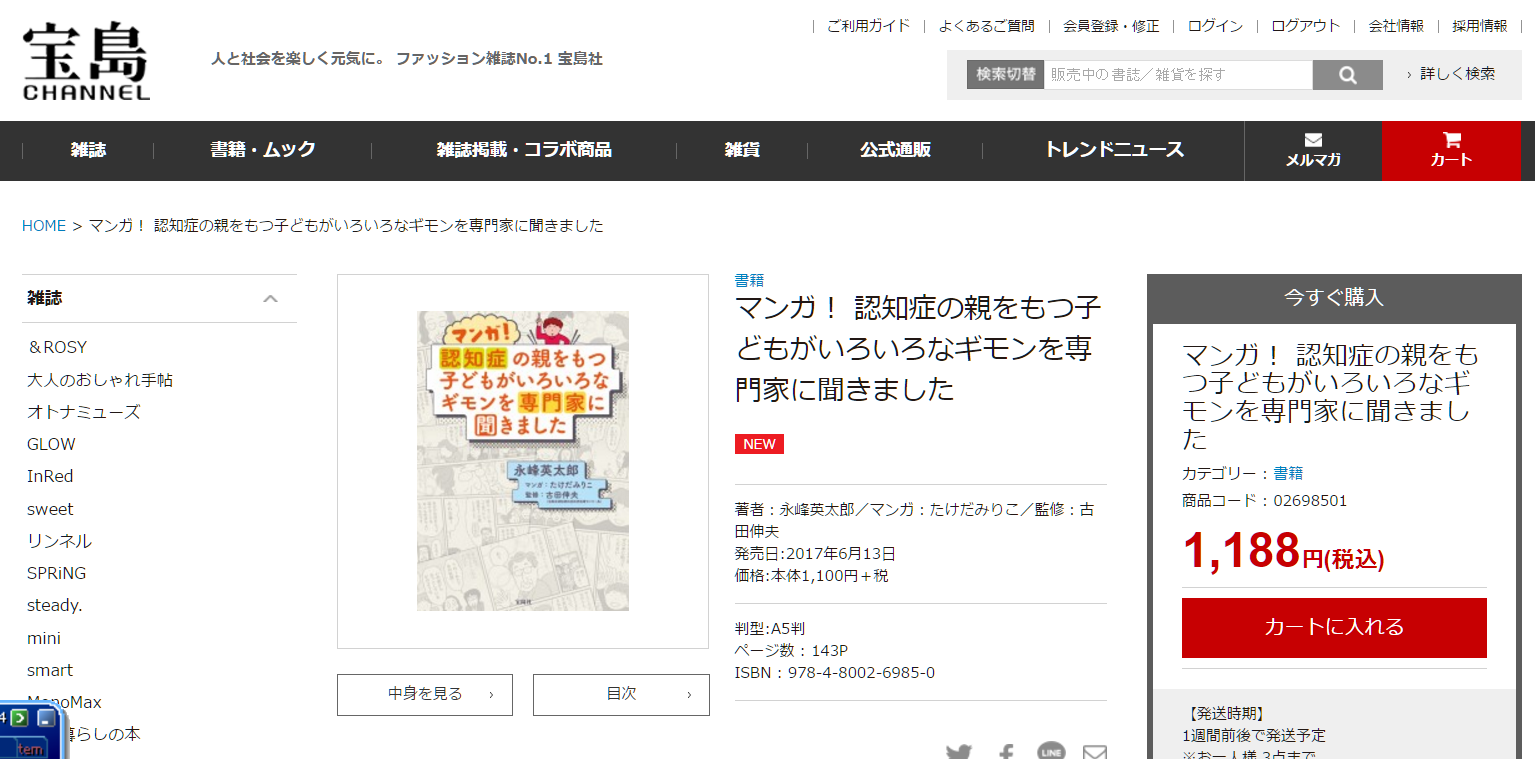Screen dimensions: 1535x759
Task: Share the book by email icon
Action: pos(1095,752)
